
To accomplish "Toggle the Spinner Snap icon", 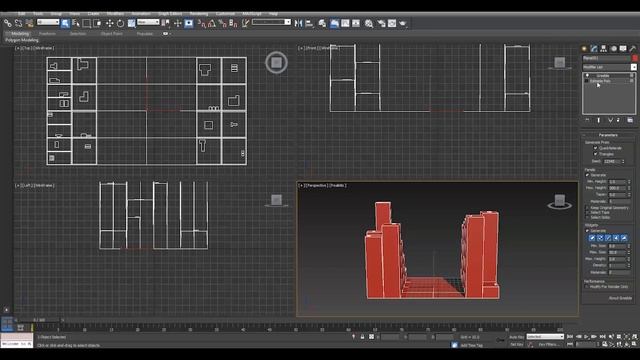I will point(233,23).
